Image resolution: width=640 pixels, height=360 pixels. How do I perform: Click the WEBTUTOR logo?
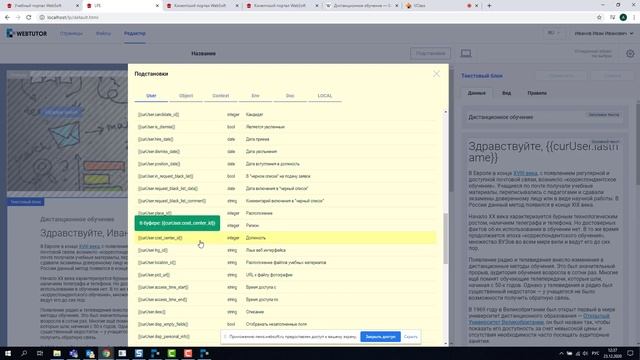pyautogui.click(x=27, y=33)
